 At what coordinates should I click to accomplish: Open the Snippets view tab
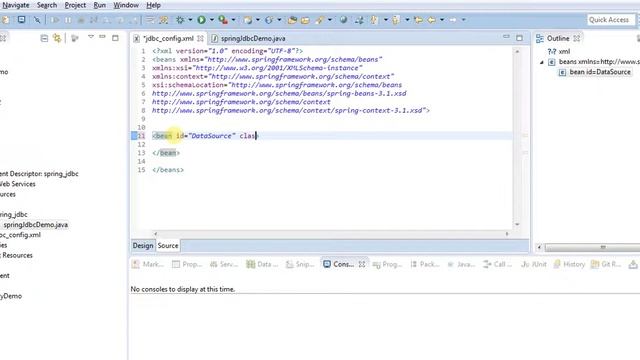300,264
